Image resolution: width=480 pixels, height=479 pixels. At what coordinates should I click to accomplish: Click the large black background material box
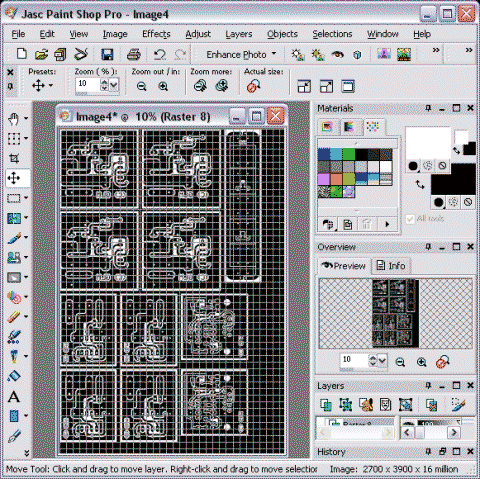click(453, 179)
